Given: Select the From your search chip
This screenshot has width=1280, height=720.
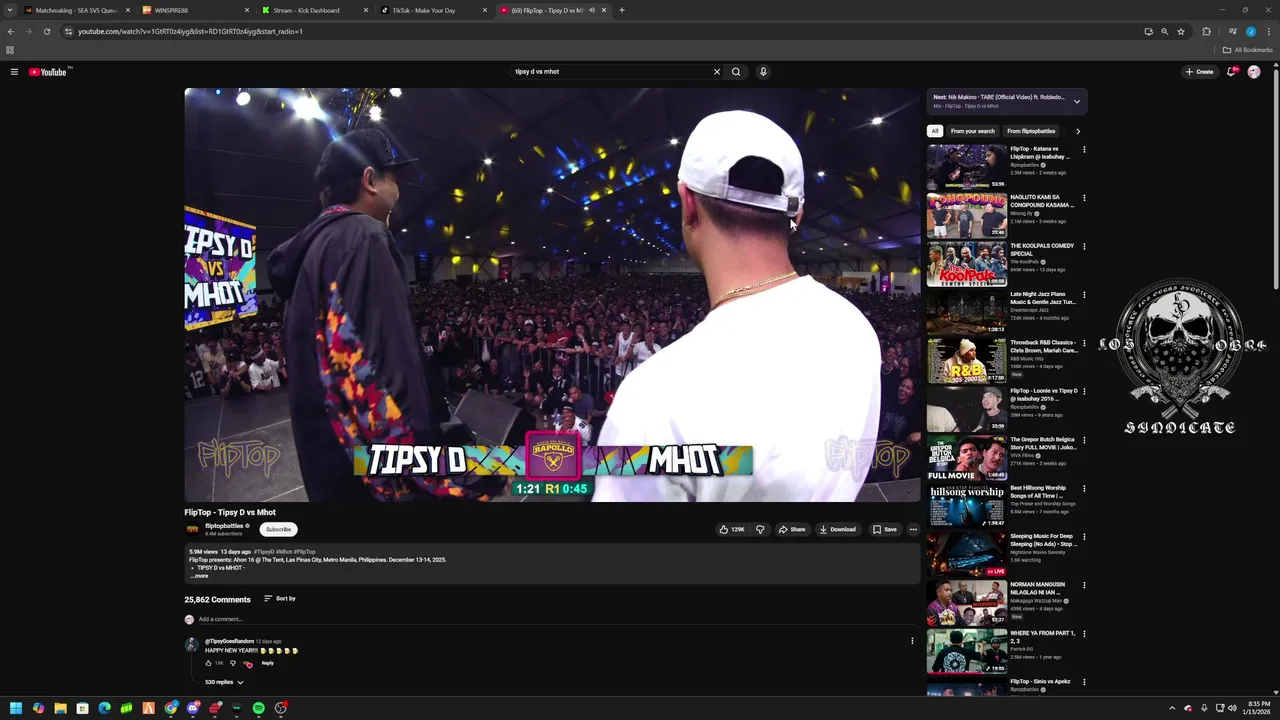Looking at the screenshot, I should pos(972,131).
